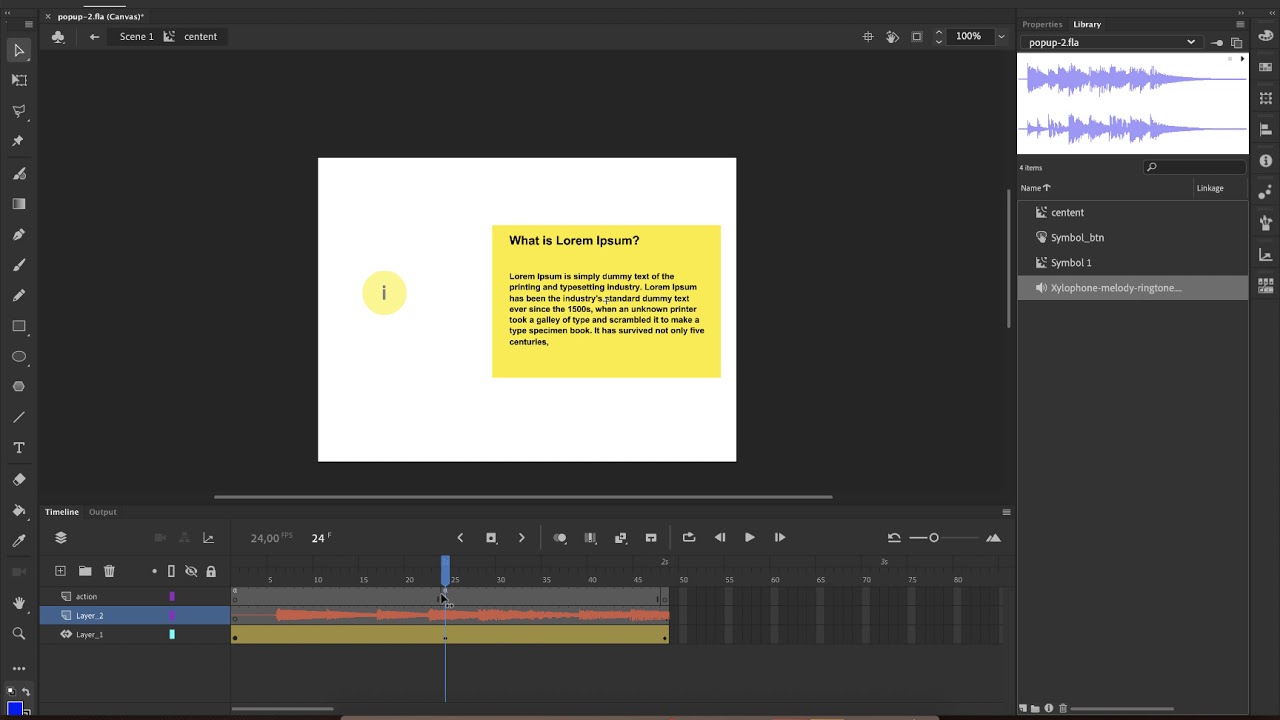This screenshot has width=1280, height=720.
Task: Select Symbol 1 in the Library
Action: 1133,262
